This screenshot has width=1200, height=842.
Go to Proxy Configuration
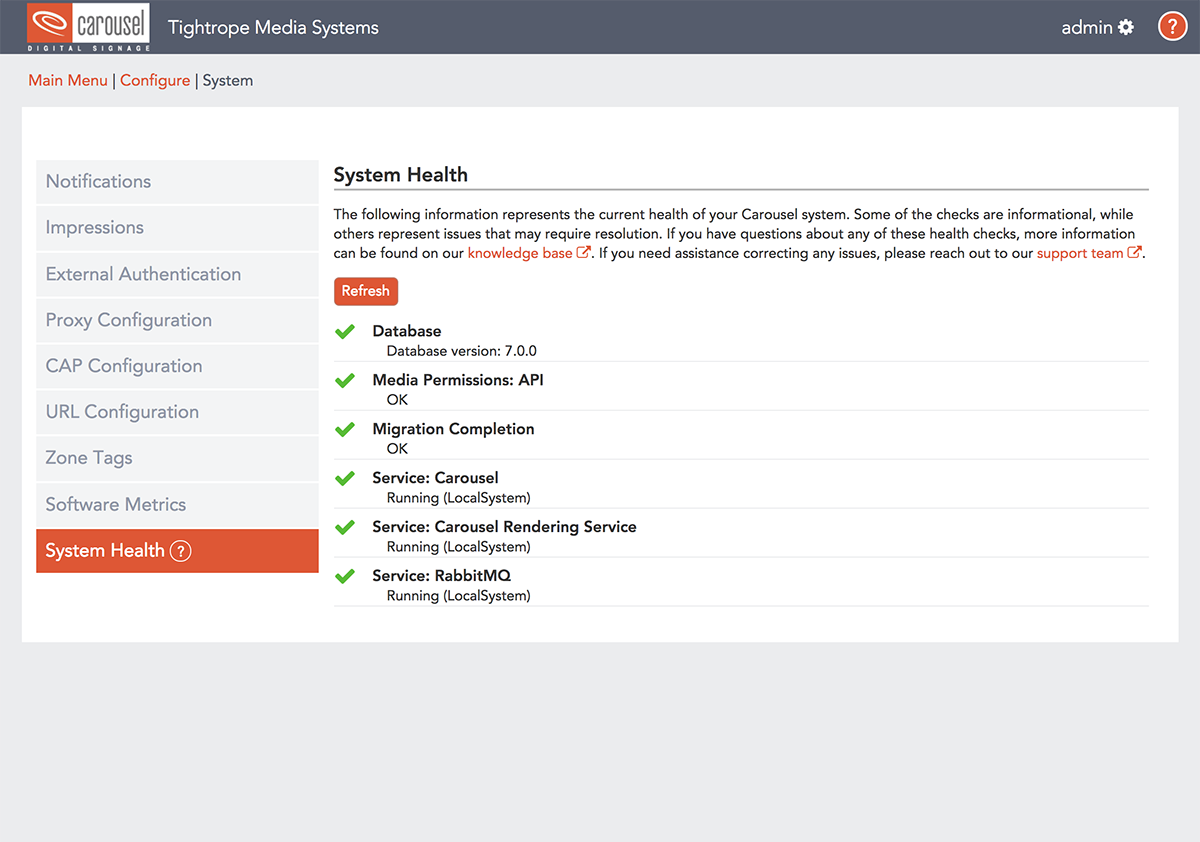[129, 320]
